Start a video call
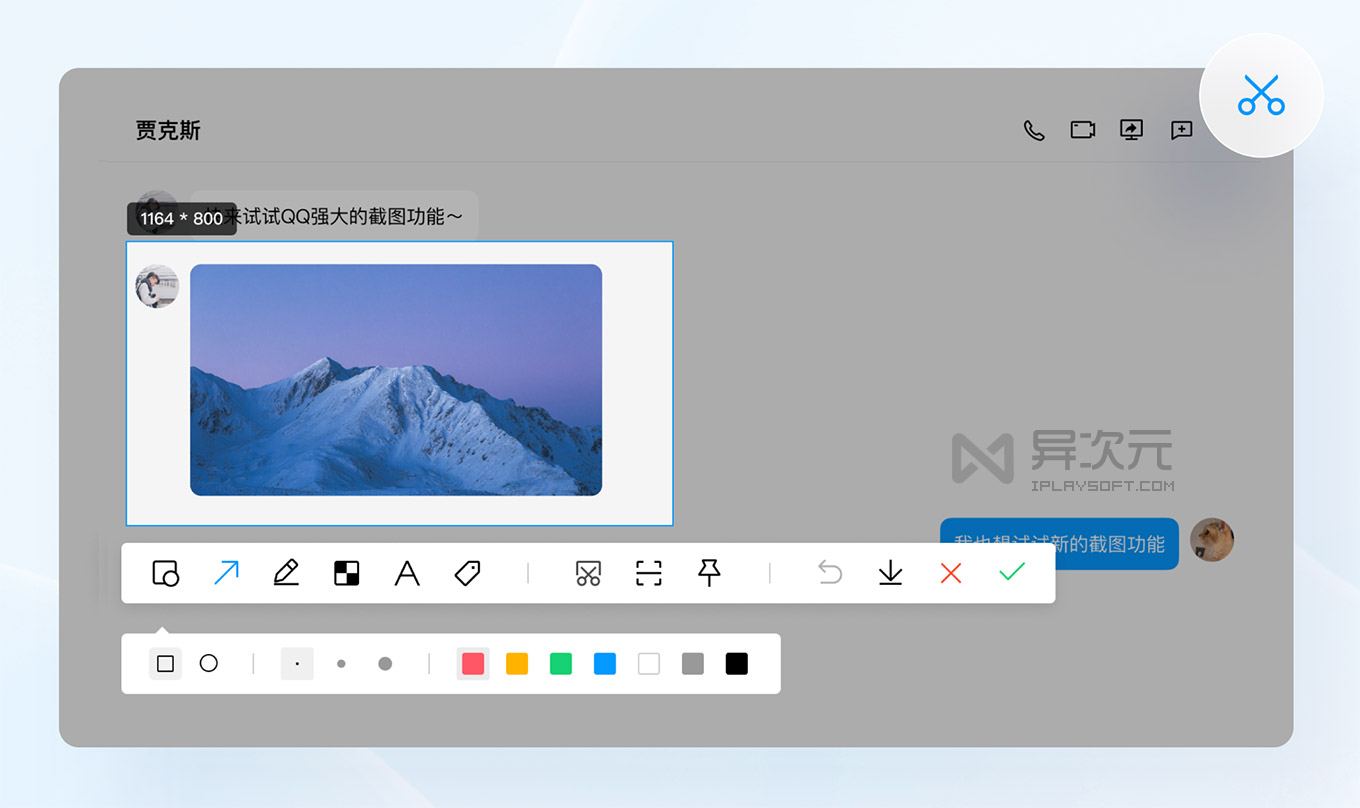 pyautogui.click(x=1083, y=130)
